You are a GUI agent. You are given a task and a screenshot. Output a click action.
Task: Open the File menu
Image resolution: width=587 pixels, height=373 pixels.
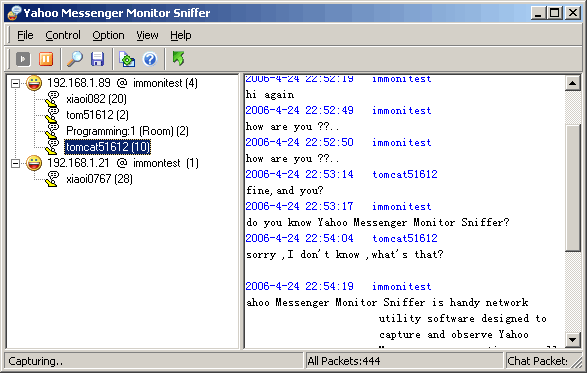pyautogui.click(x=25, y=35)
